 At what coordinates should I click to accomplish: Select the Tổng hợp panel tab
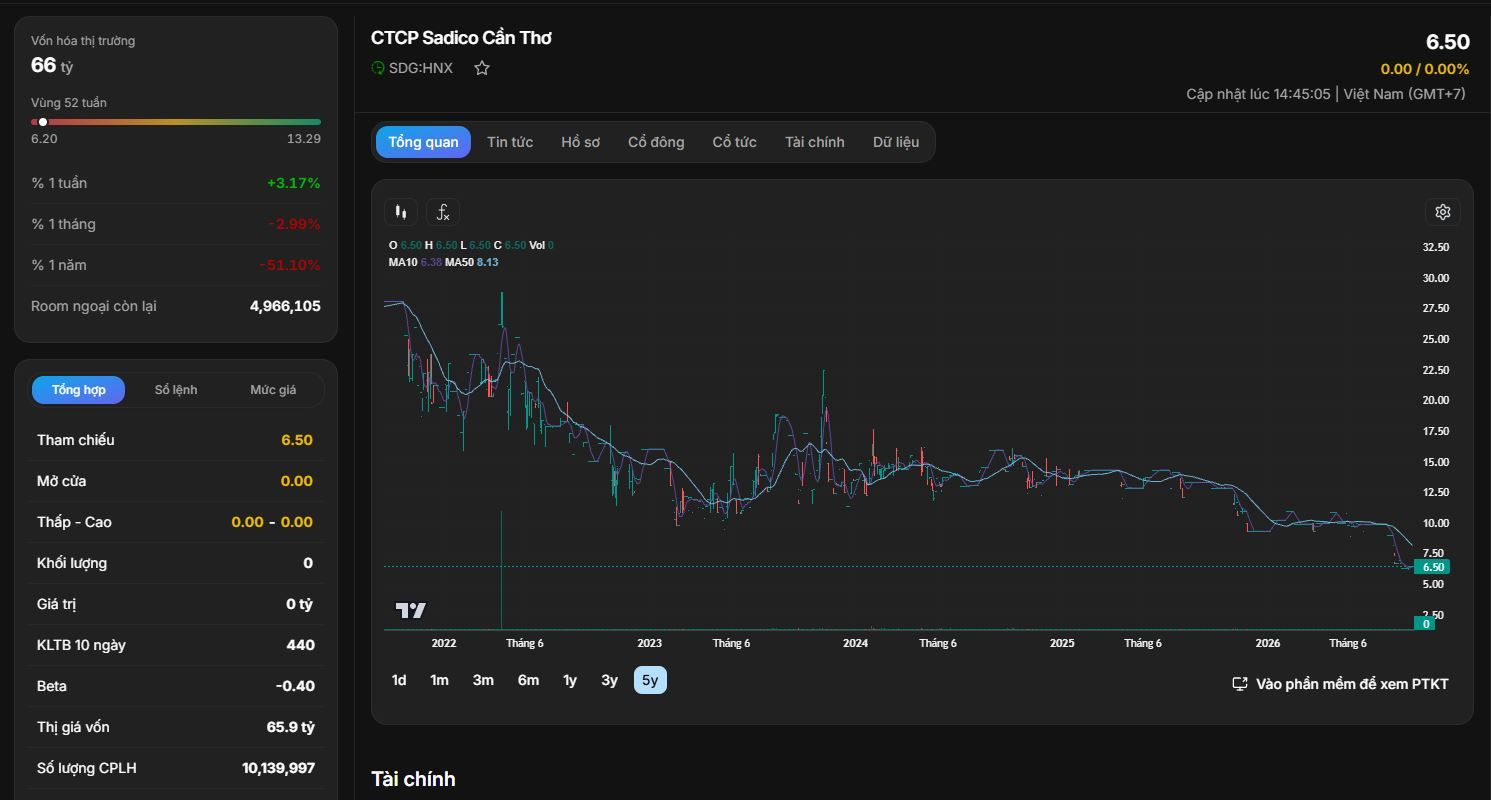pyautogui.click(x=78, y=390)
